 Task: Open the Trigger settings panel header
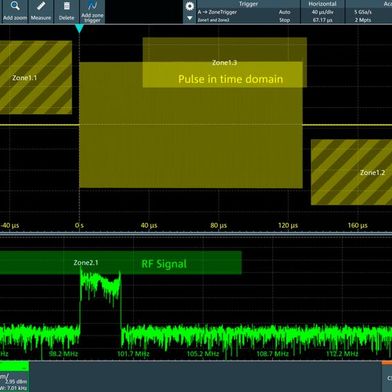pyautogui.click(x=248, y=4)
